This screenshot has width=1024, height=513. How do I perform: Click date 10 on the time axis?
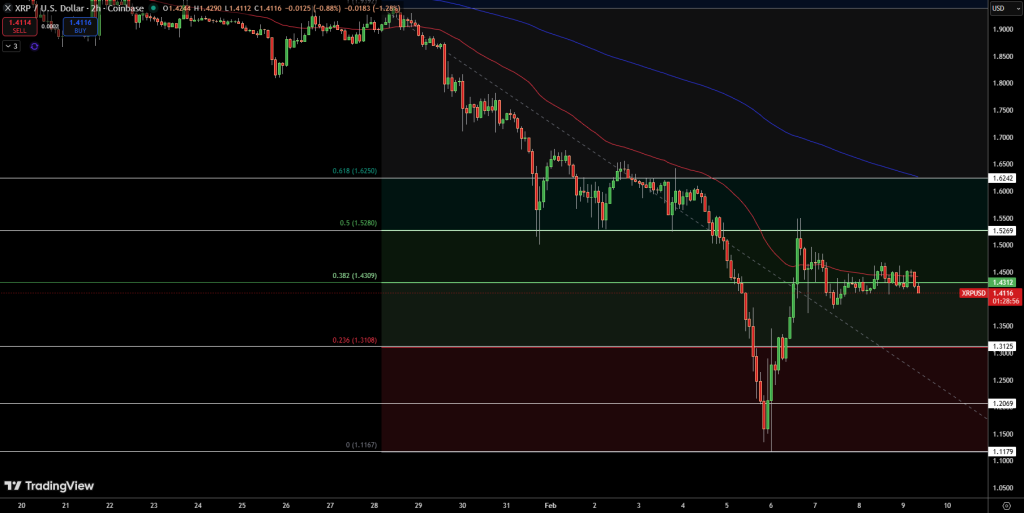pyautogui.click(x=948, y=506)
